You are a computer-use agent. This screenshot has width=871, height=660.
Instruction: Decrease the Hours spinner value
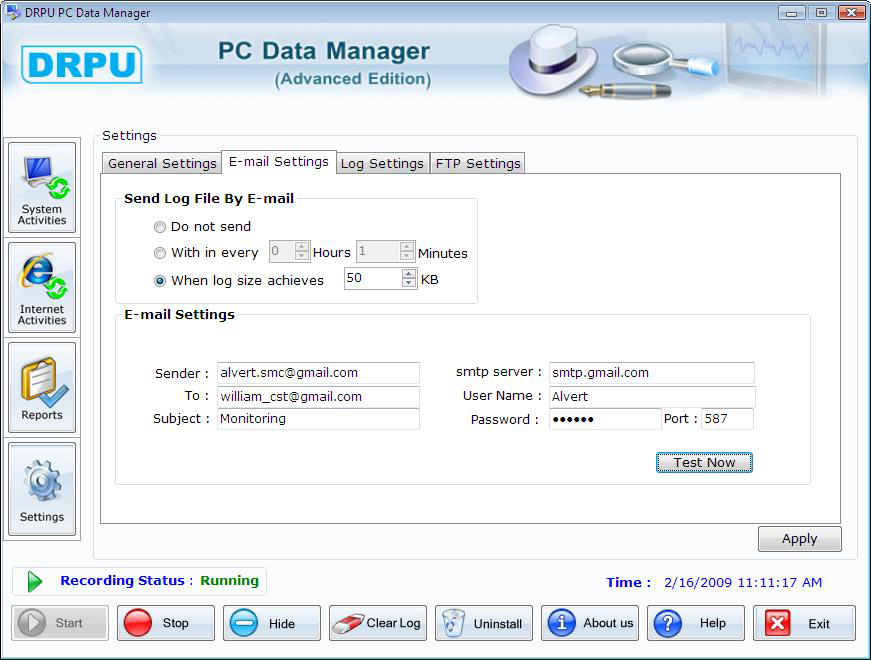tap(302, 256)
